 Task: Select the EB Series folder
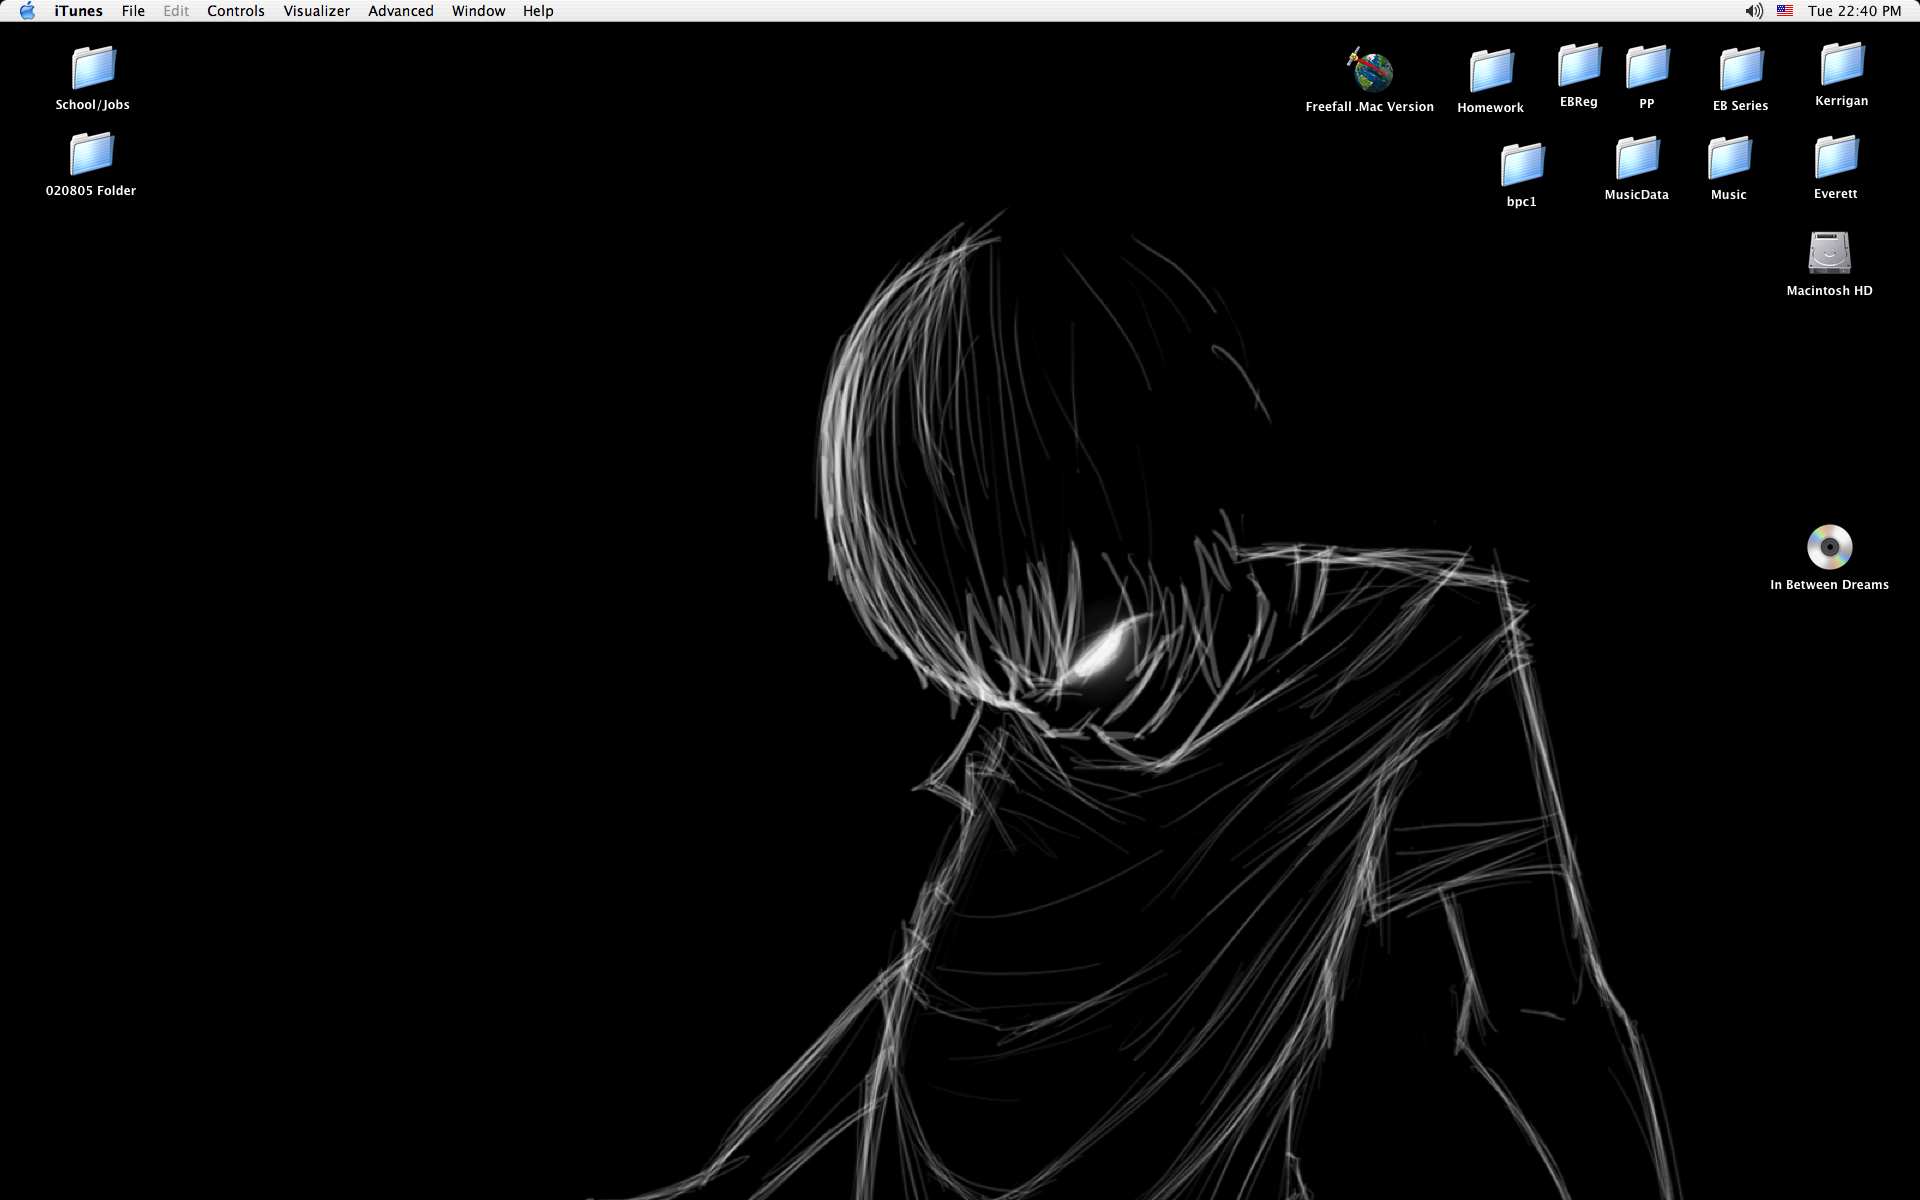(1741, 69)
